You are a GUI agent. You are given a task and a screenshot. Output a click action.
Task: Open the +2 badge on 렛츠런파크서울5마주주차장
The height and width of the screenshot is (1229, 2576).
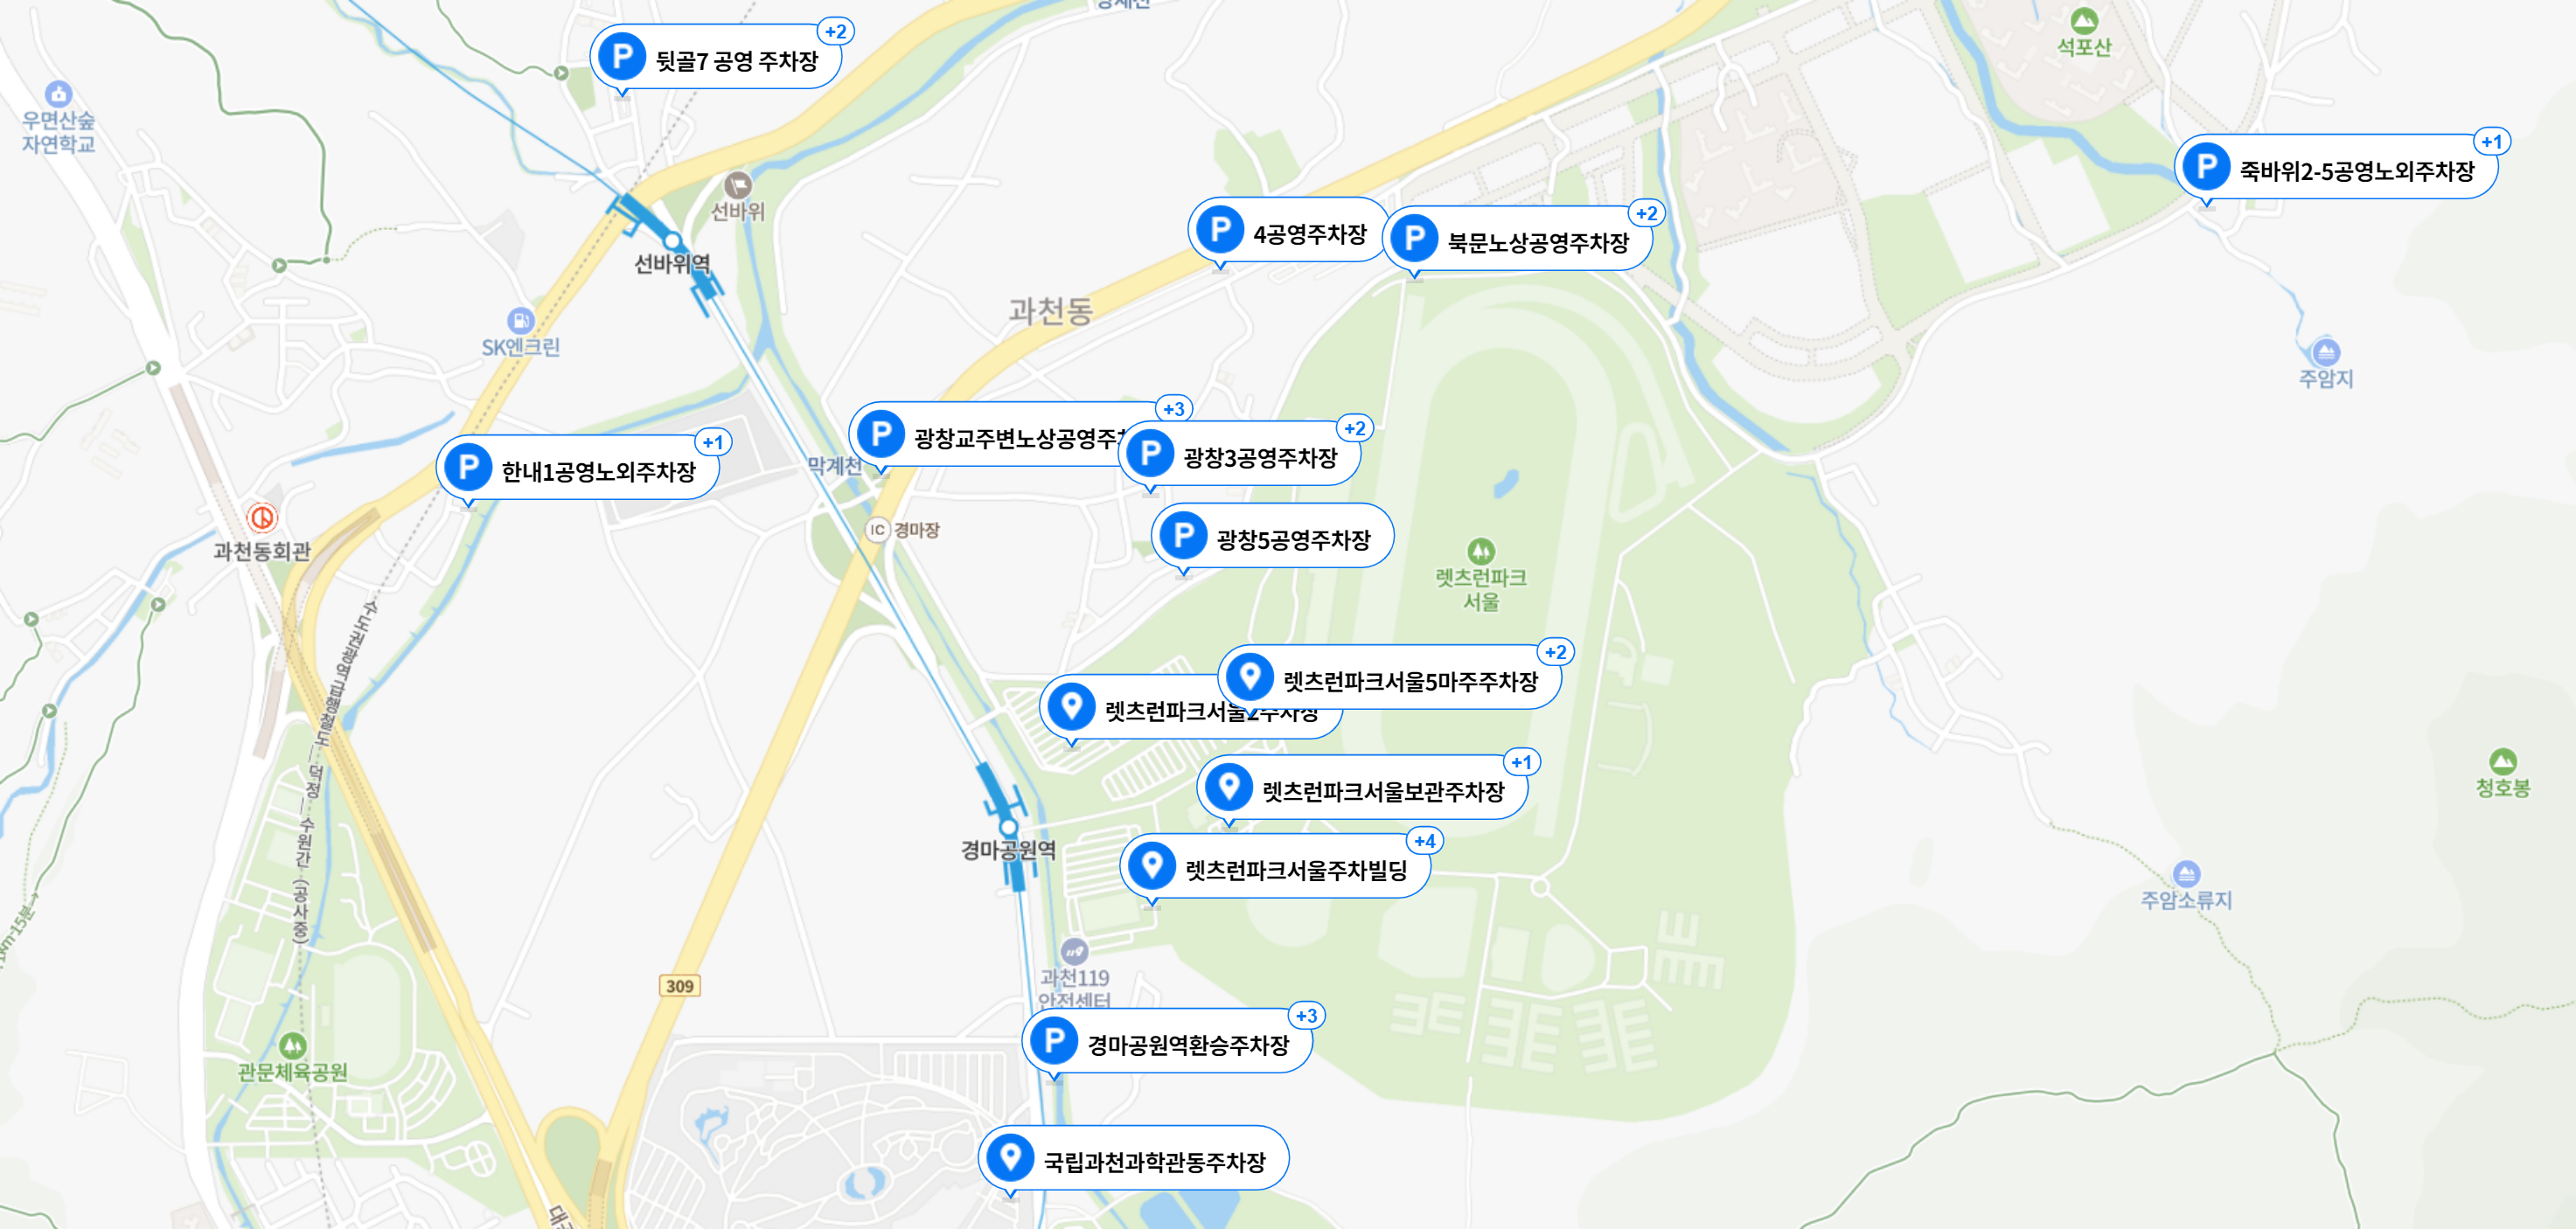(x=1556, y=652)
